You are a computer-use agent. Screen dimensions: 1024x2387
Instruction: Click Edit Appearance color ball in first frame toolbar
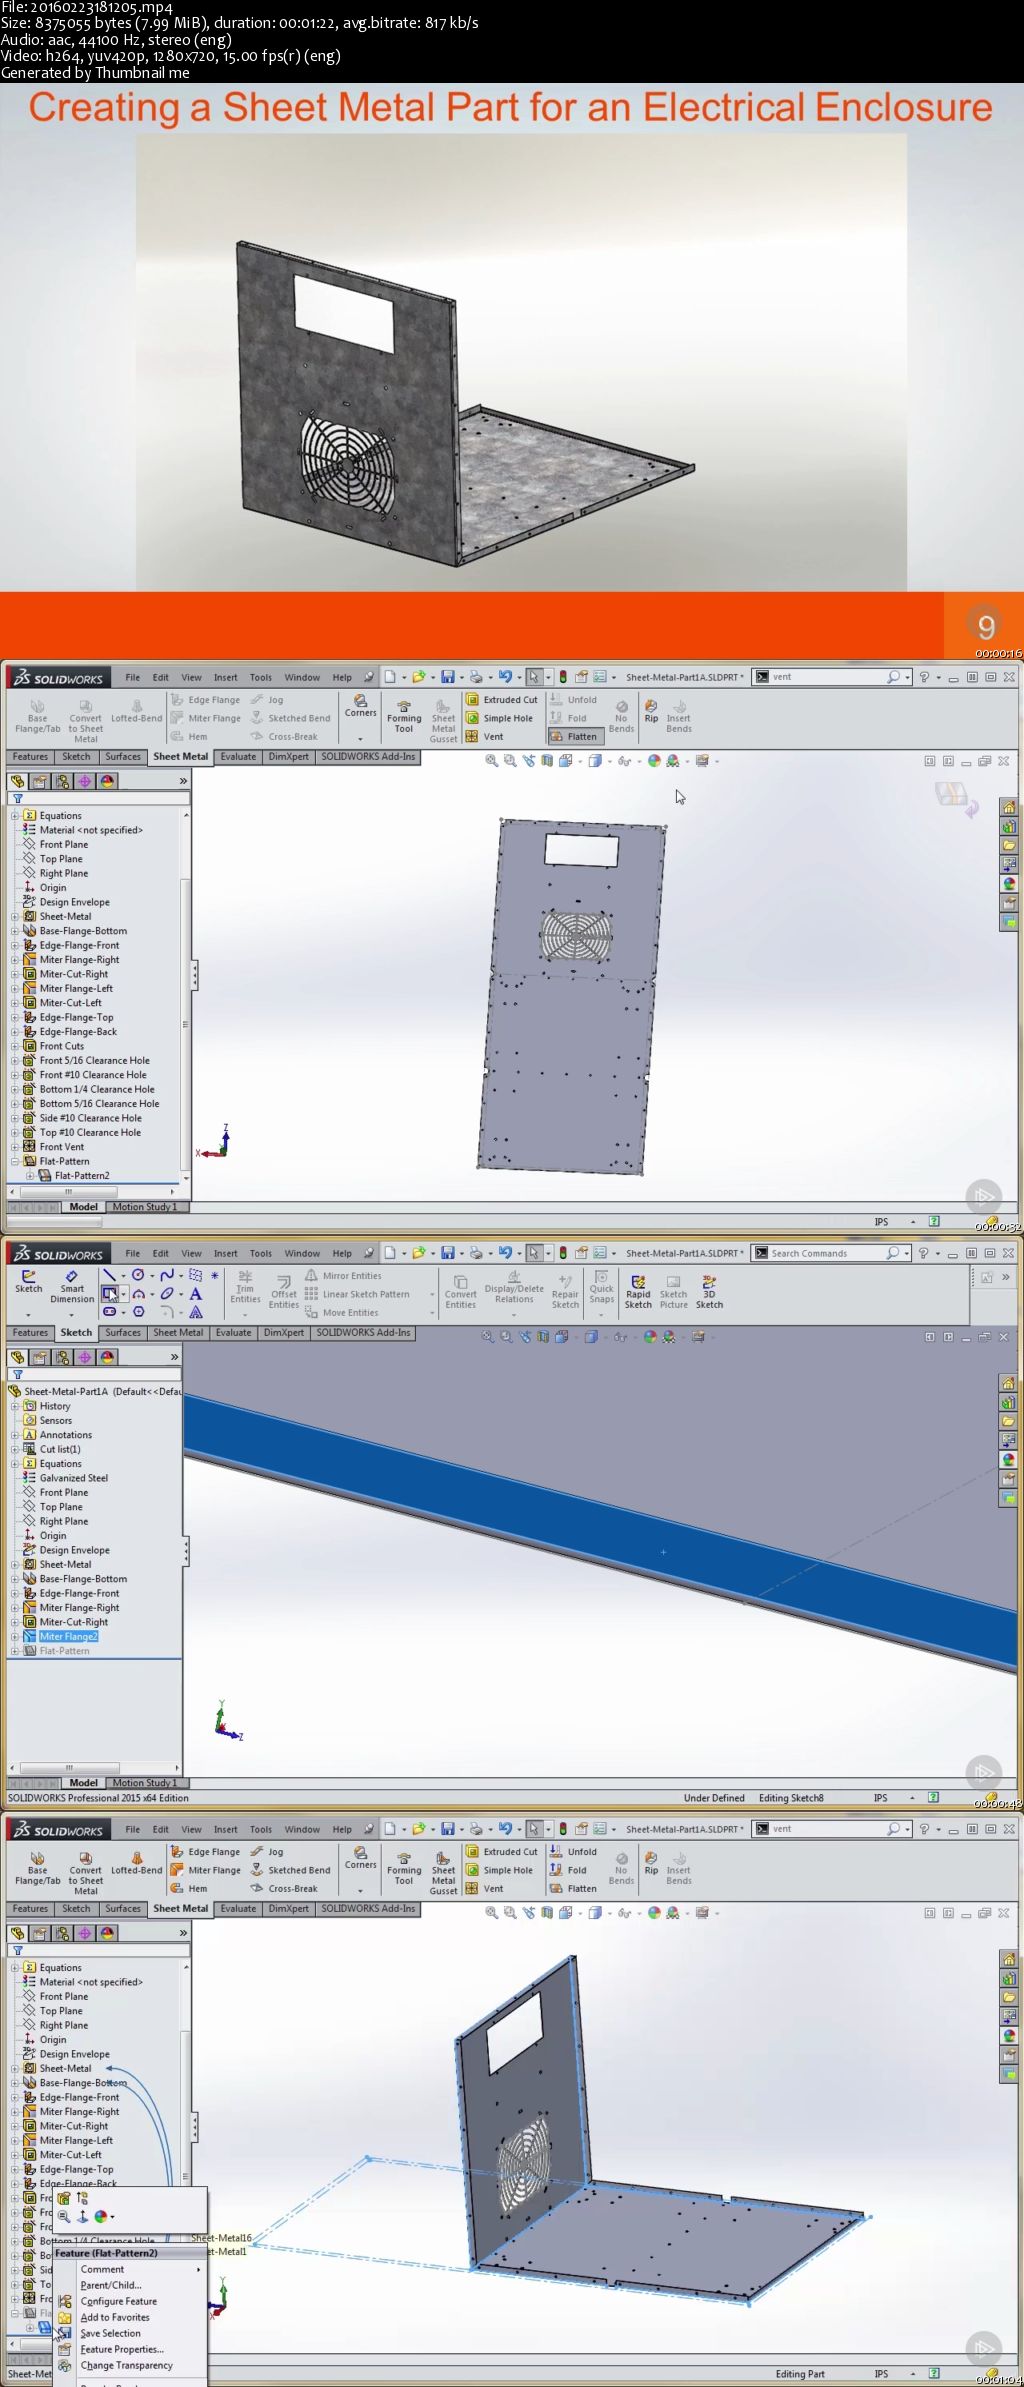(x=654, y=761)
